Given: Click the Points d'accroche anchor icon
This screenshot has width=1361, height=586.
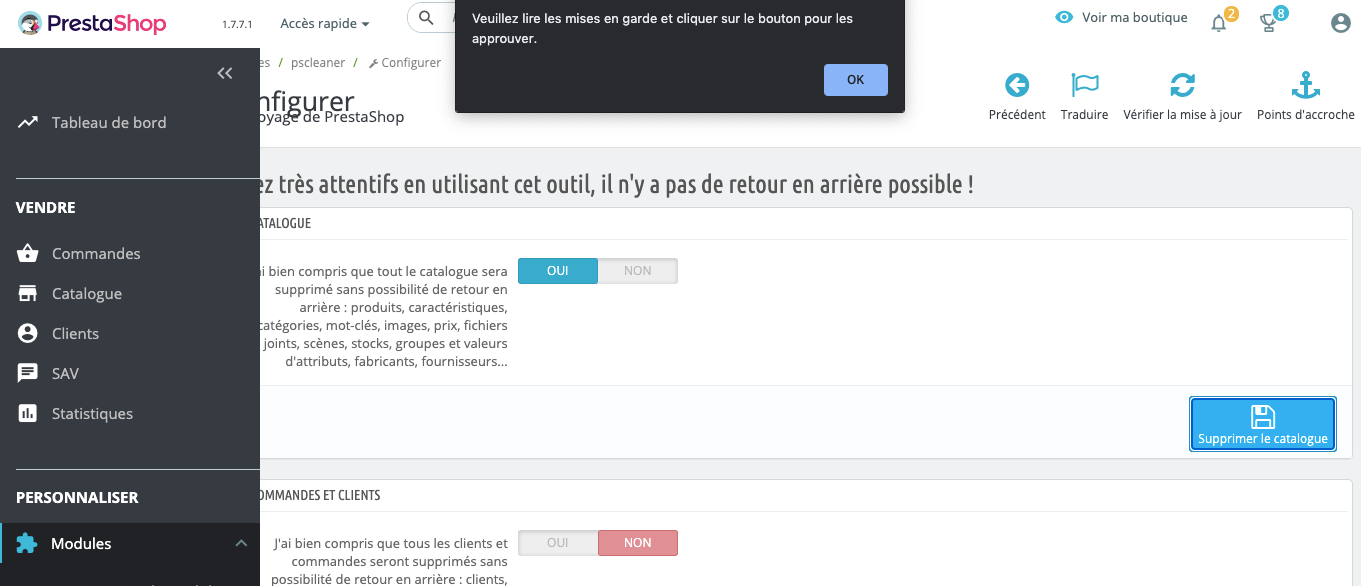Looking at the screenshot, I should (x=1306, y=85).
